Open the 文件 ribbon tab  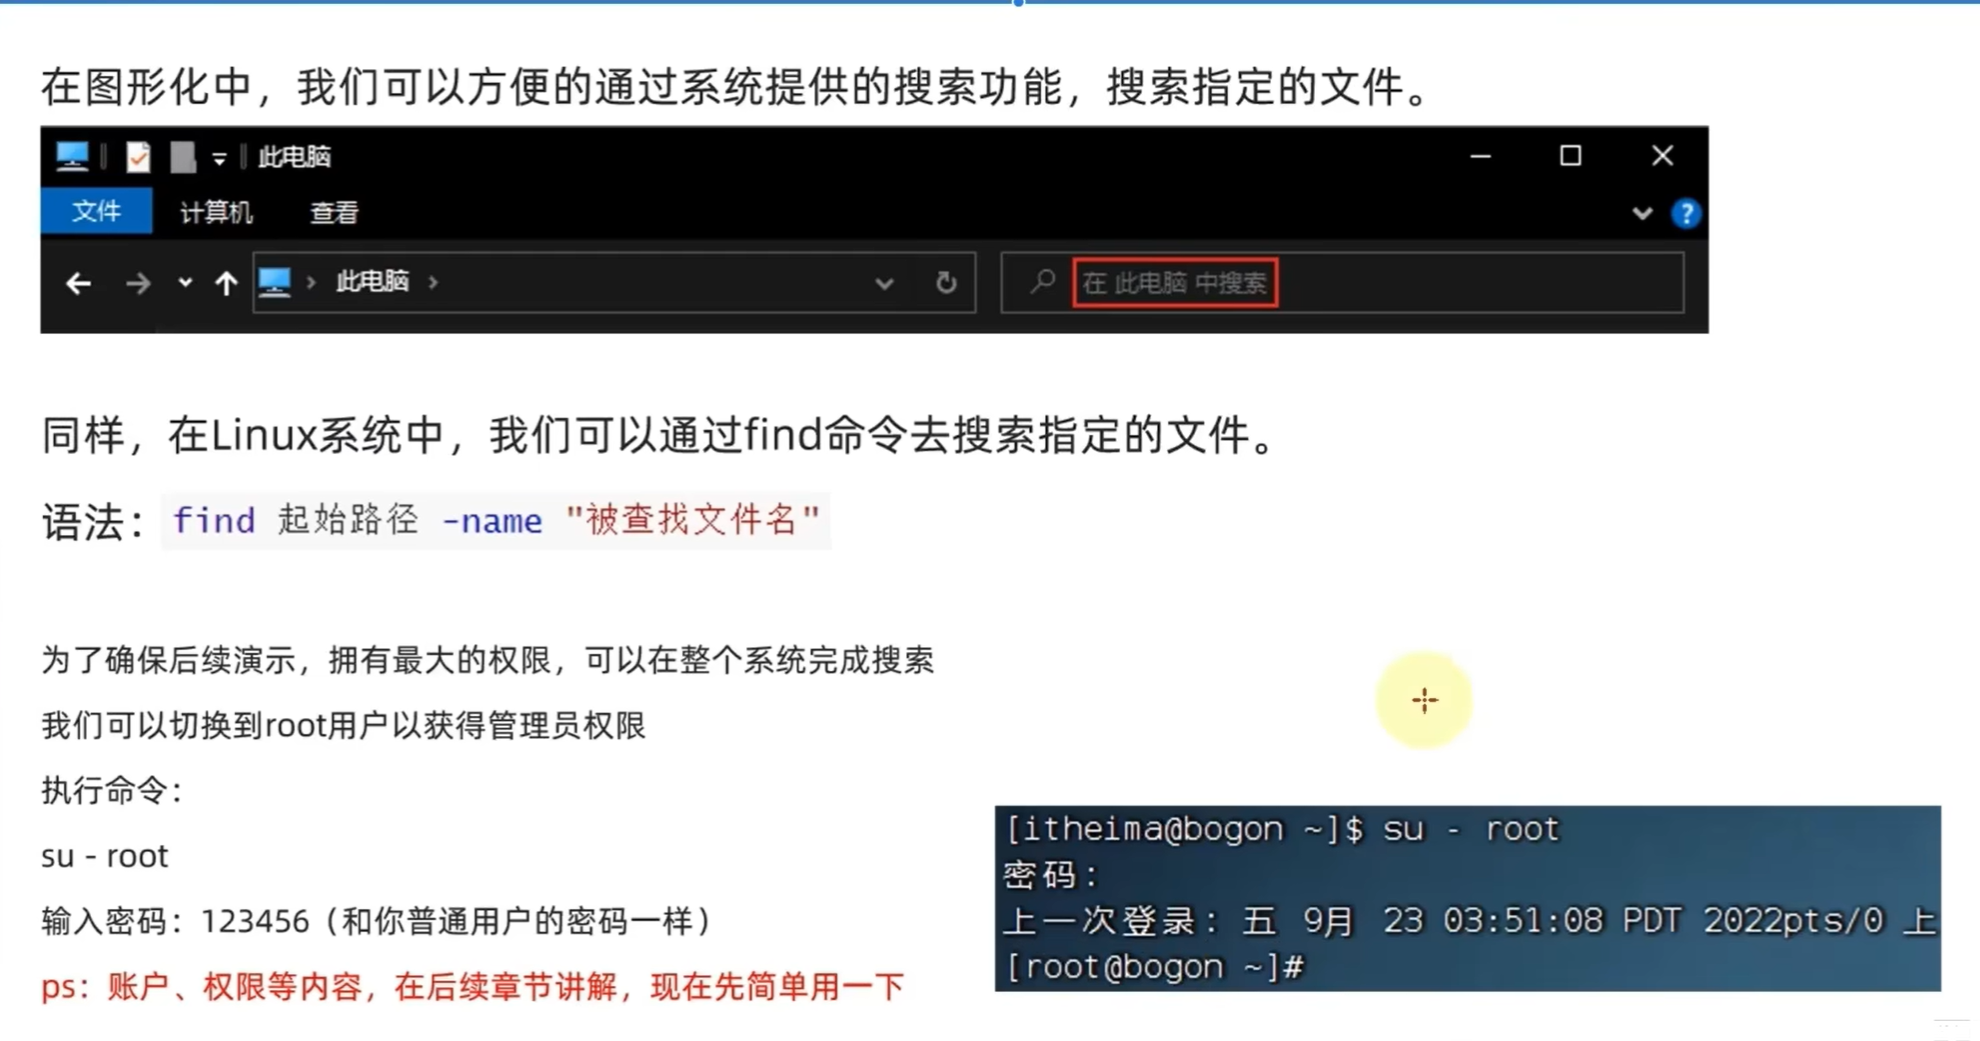tap(97, 211)
